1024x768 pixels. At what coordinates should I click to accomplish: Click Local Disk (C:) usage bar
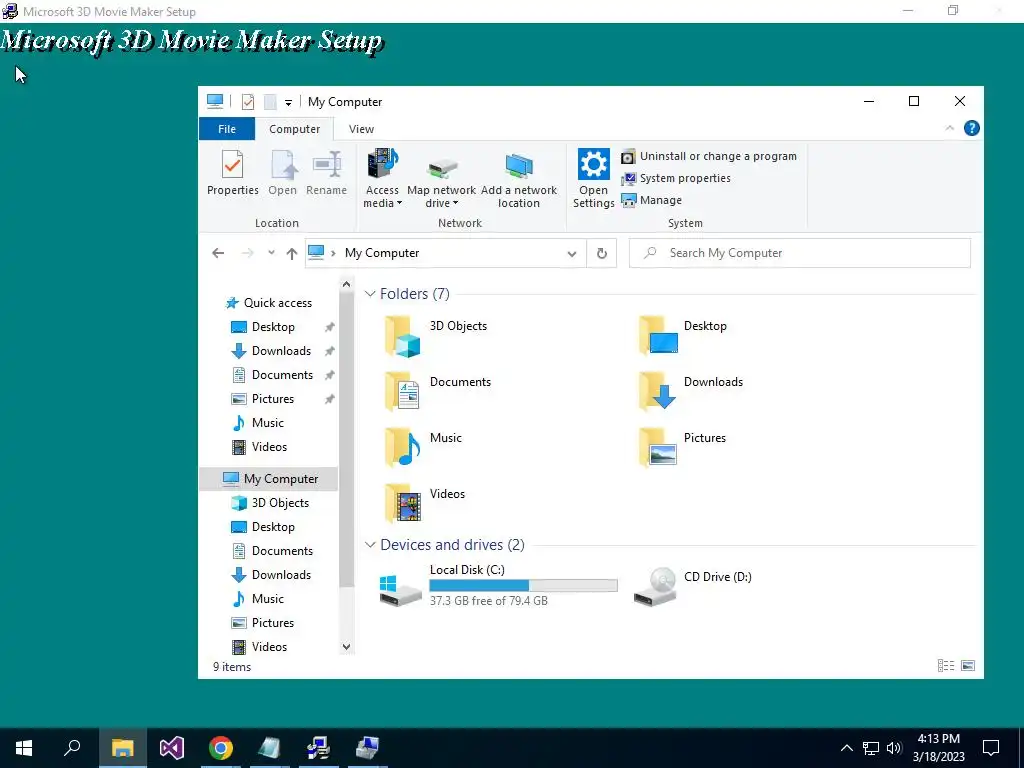(523, 585)
